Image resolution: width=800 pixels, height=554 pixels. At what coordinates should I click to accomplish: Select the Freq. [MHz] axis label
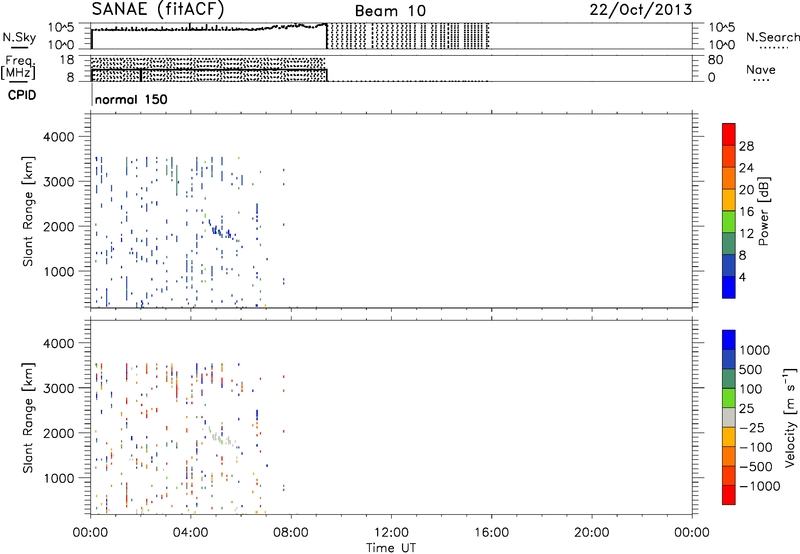point(19,67)
